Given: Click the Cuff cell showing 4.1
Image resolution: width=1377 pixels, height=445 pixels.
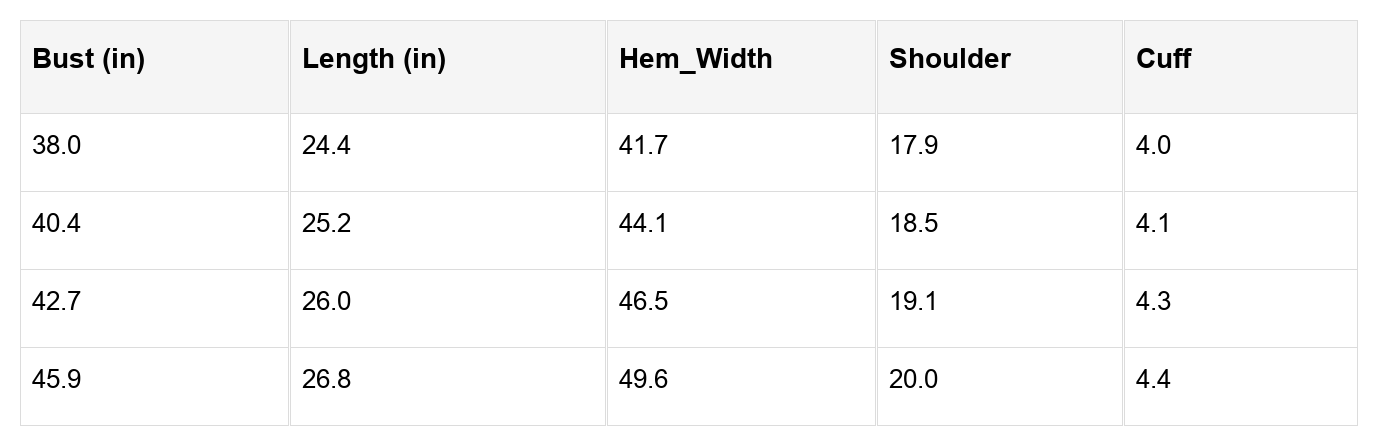Looking at the screenshot, I should click(1154, 224).
